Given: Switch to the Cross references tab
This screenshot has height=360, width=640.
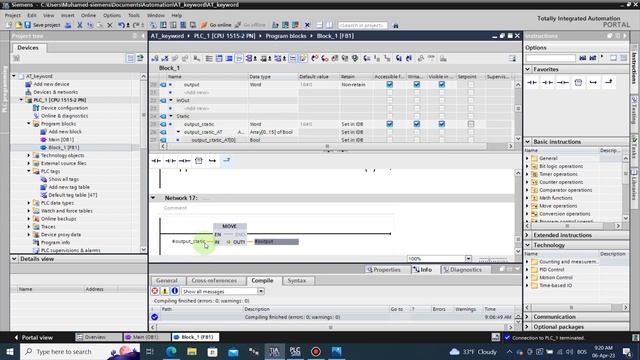Looking at the screenshot, I should 214,281.
